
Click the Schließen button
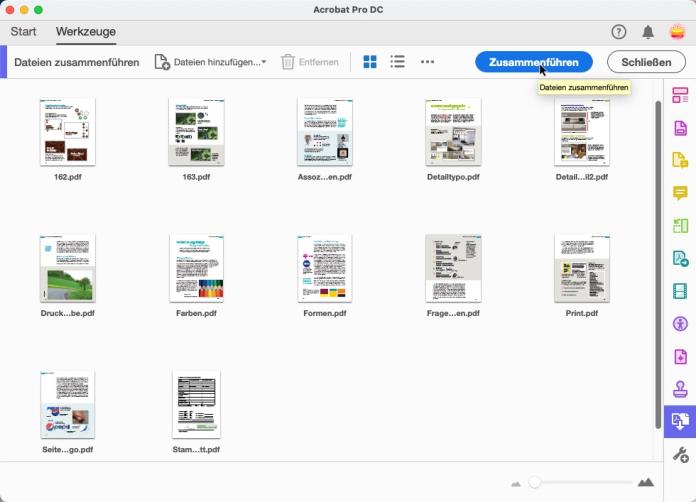pyautogui.click(x=646, y=62)
